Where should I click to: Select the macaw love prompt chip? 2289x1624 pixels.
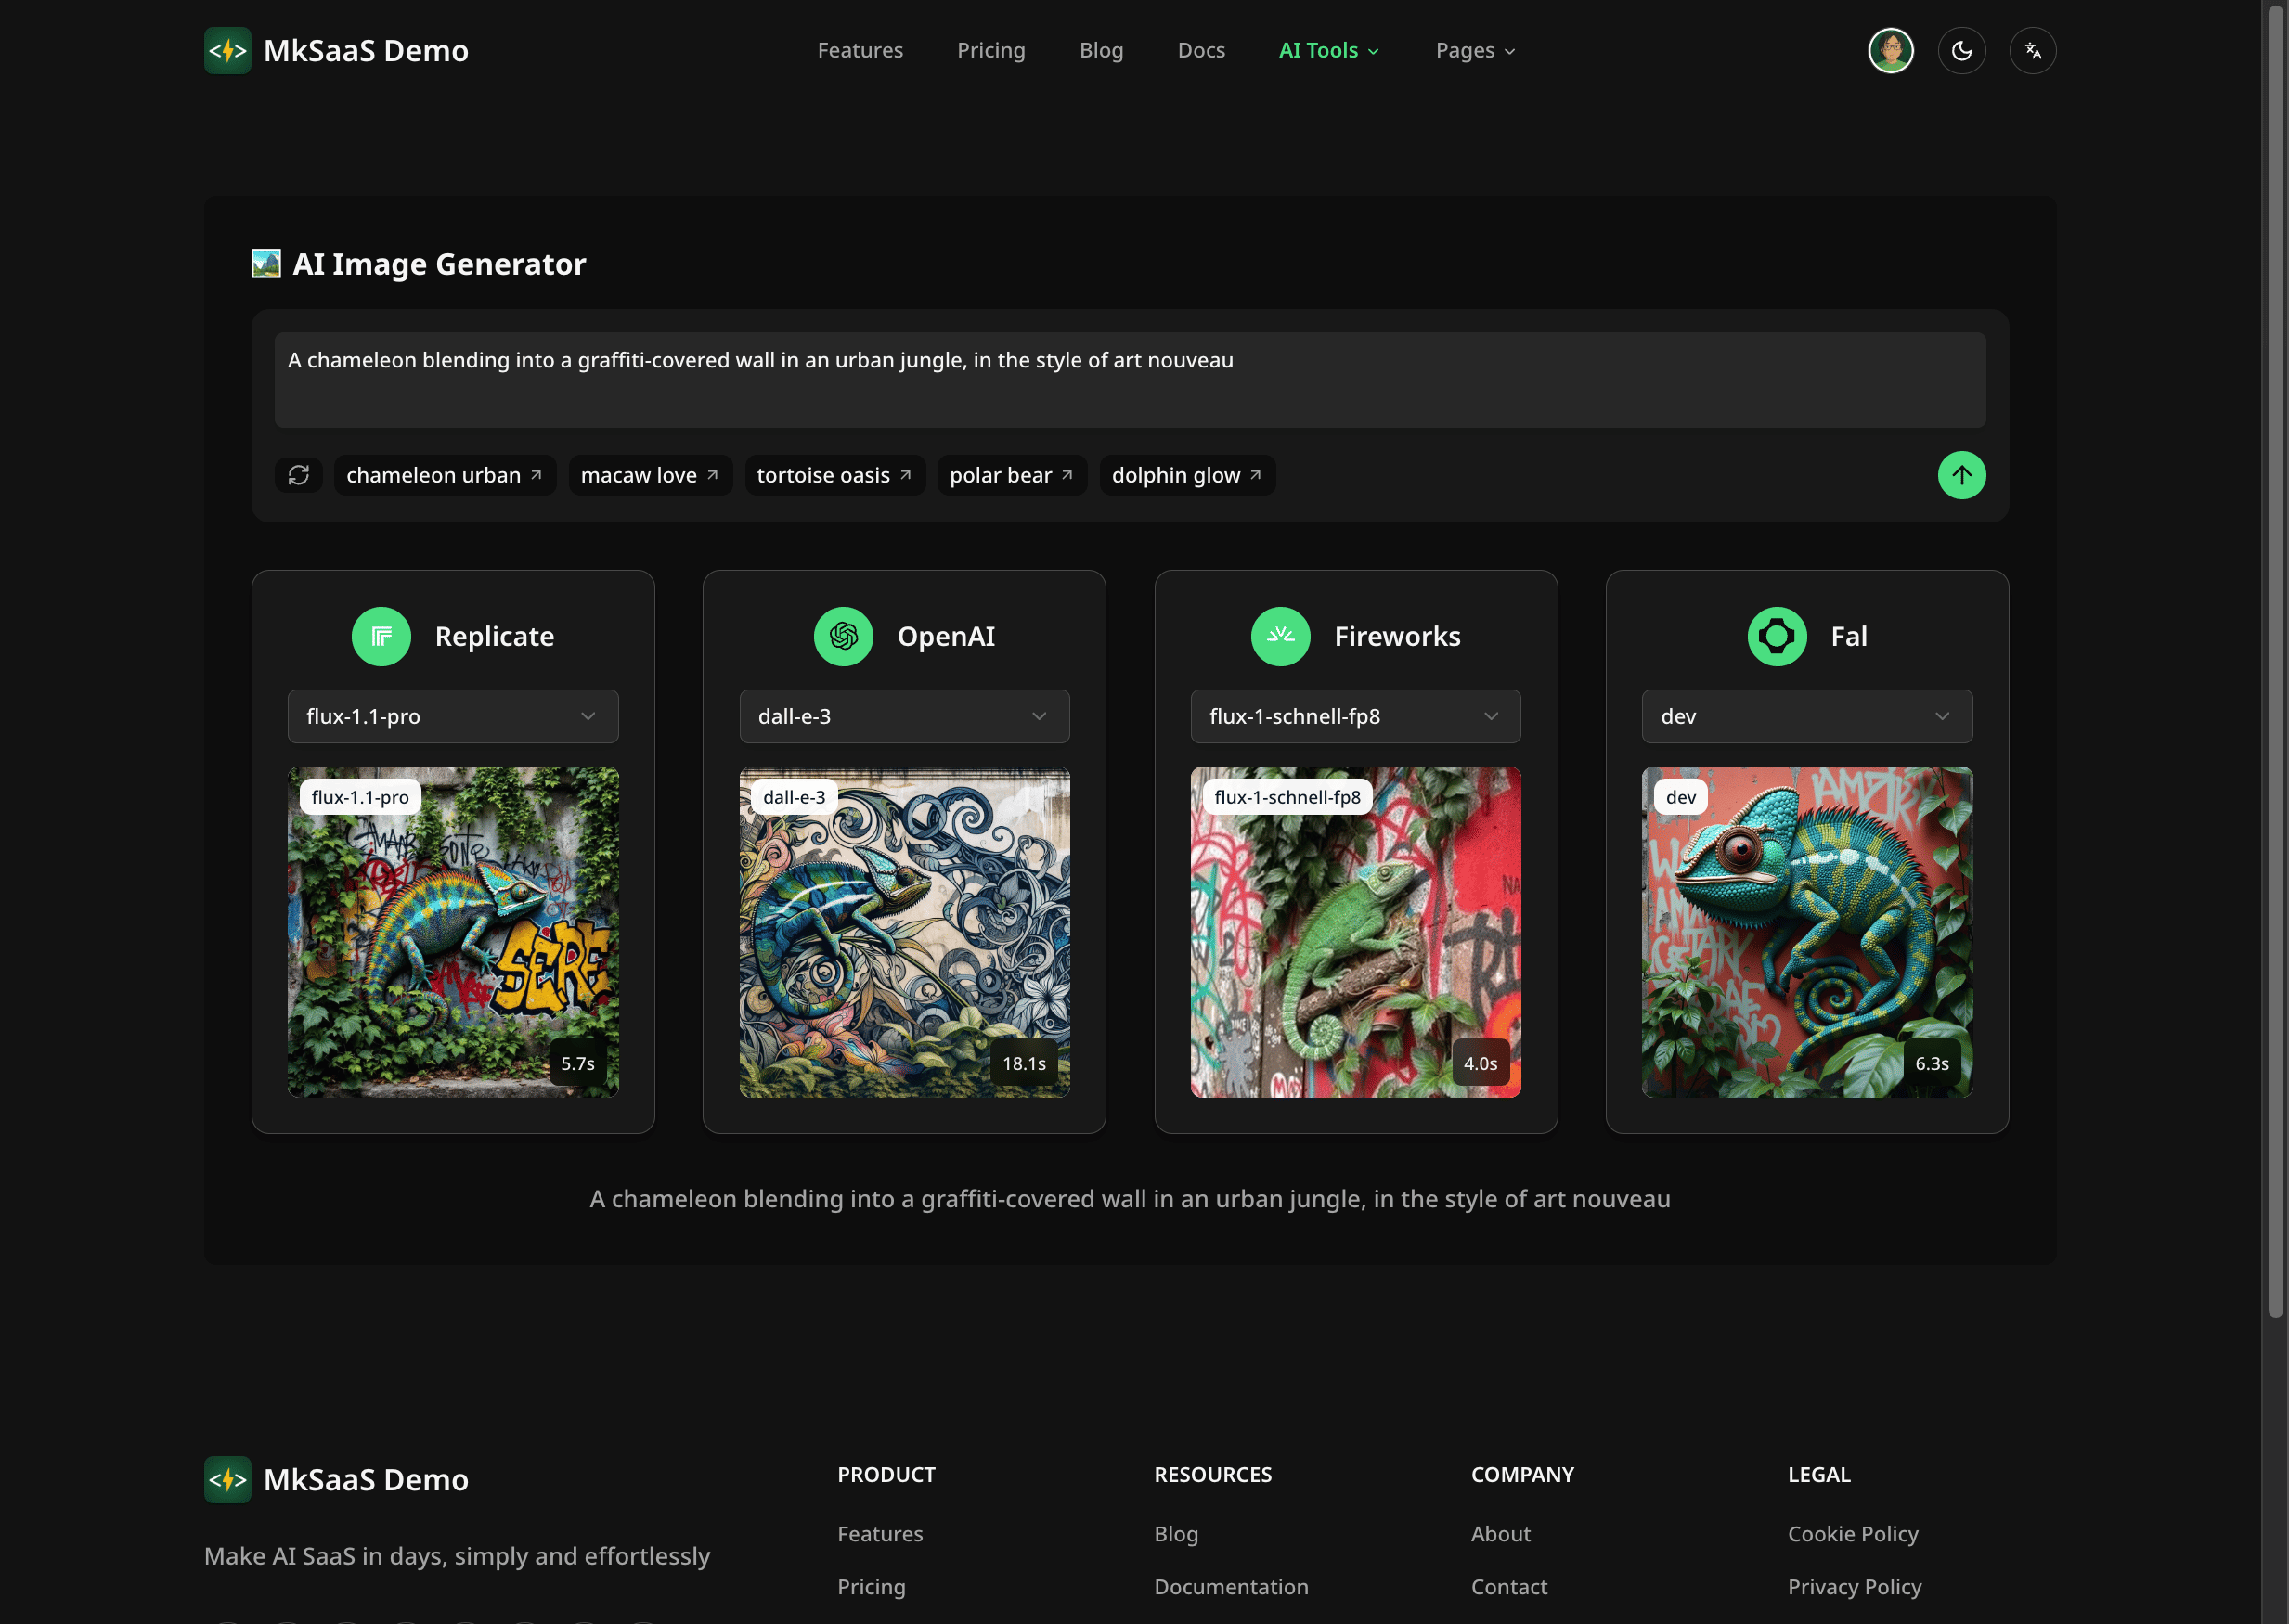coord(649,475)
